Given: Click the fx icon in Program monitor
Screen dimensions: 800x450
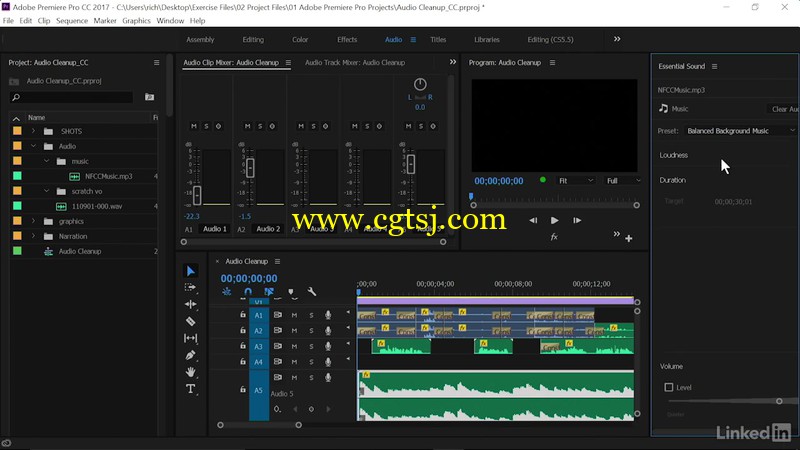Looking at the screenshot, I should pyautogui.click(x=554, y=237).
